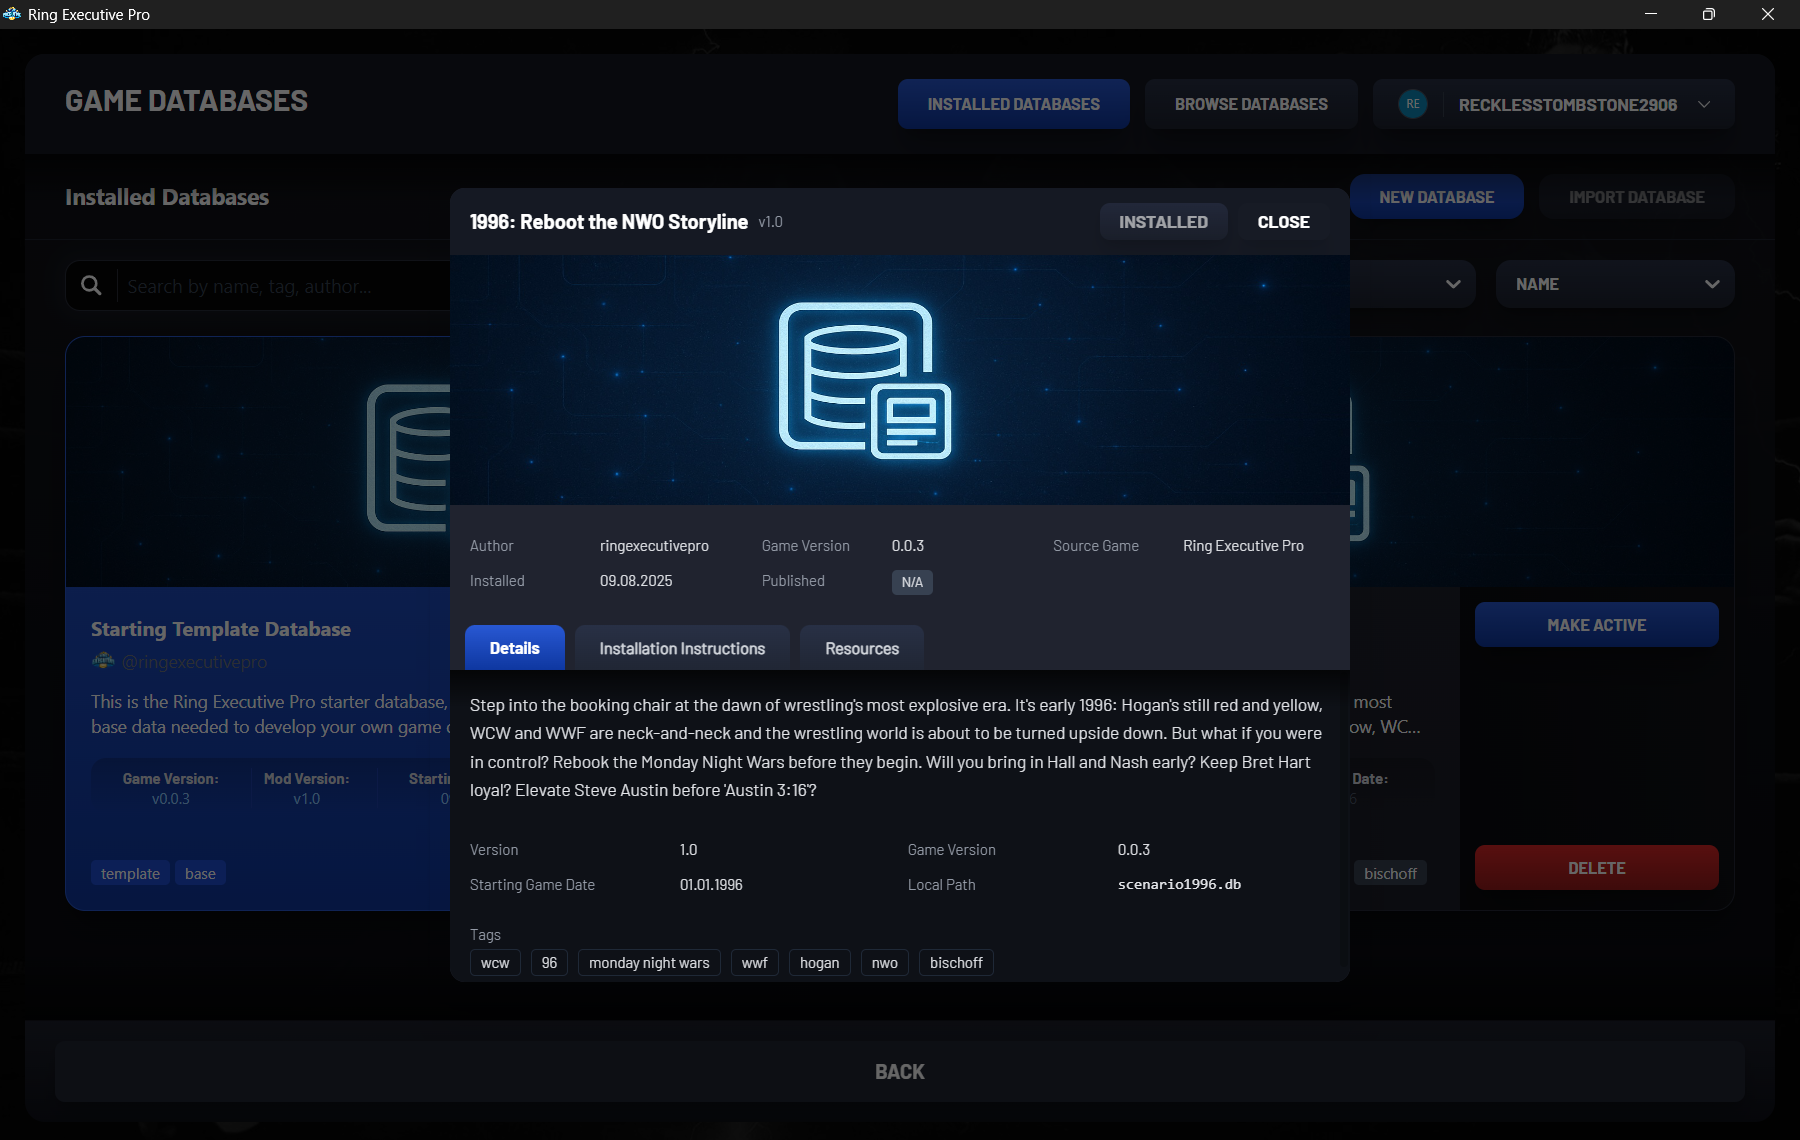Minimize the application window

pyautogui.click(x=1651, y=14)
